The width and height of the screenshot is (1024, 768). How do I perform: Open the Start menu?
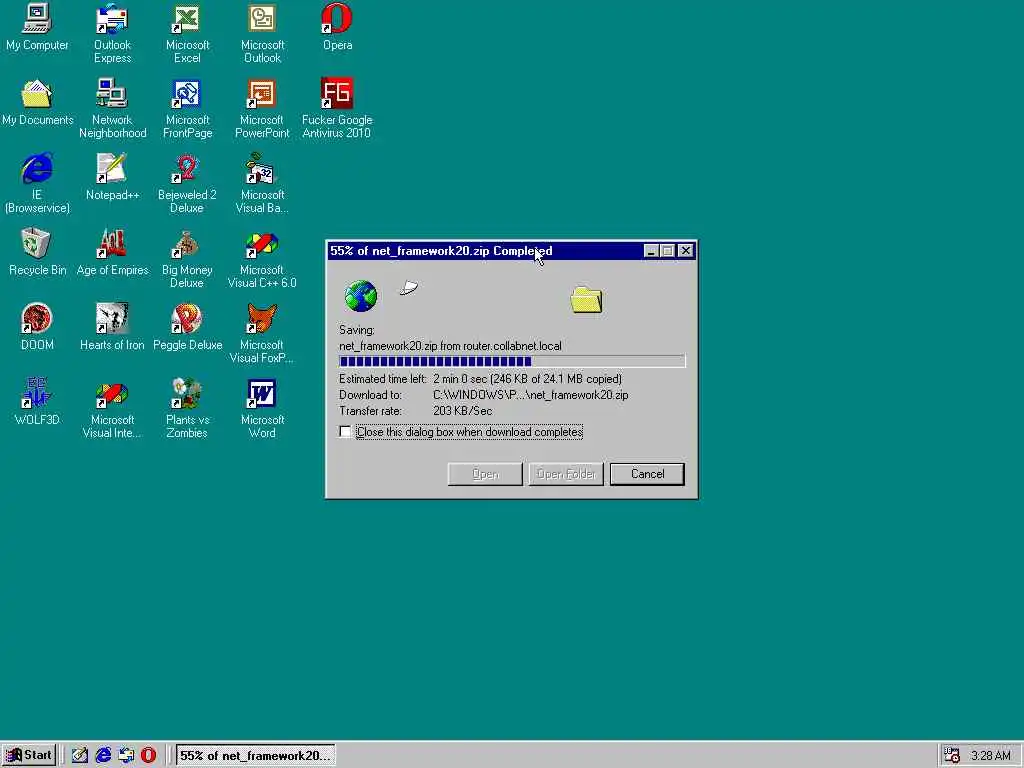[29, 755]
